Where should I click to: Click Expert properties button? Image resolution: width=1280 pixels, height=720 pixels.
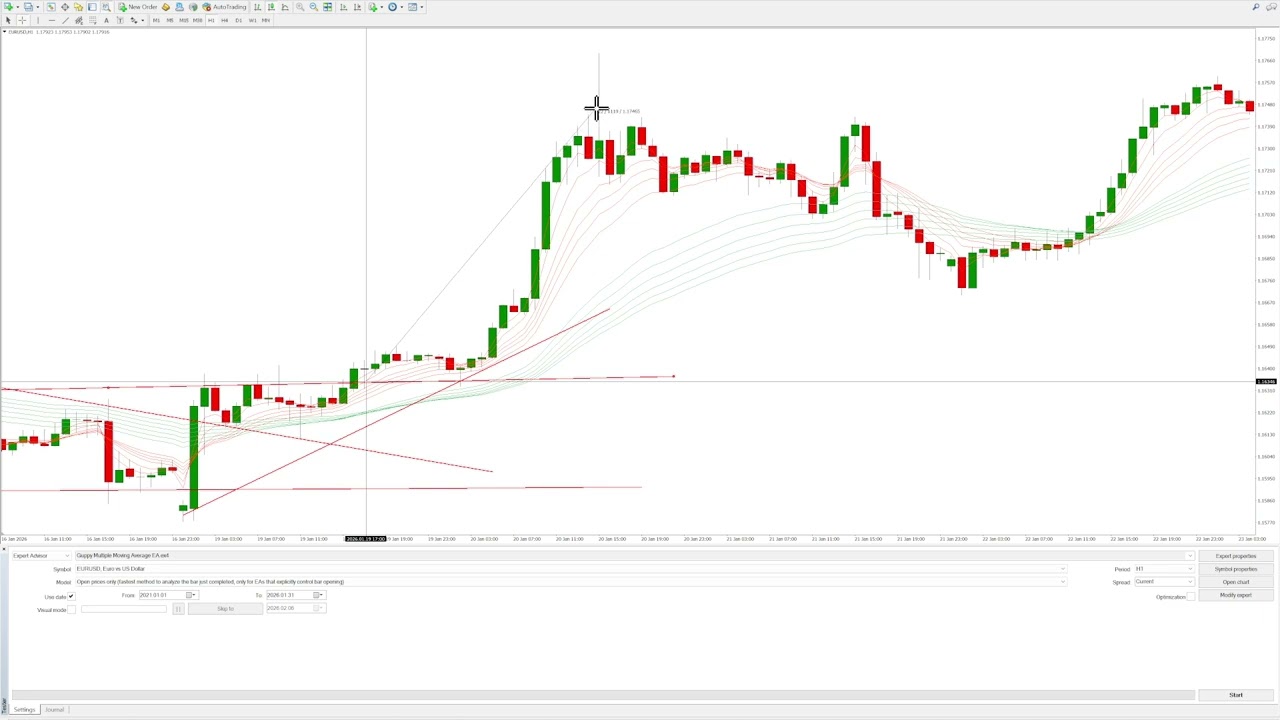click(1236, 556)
